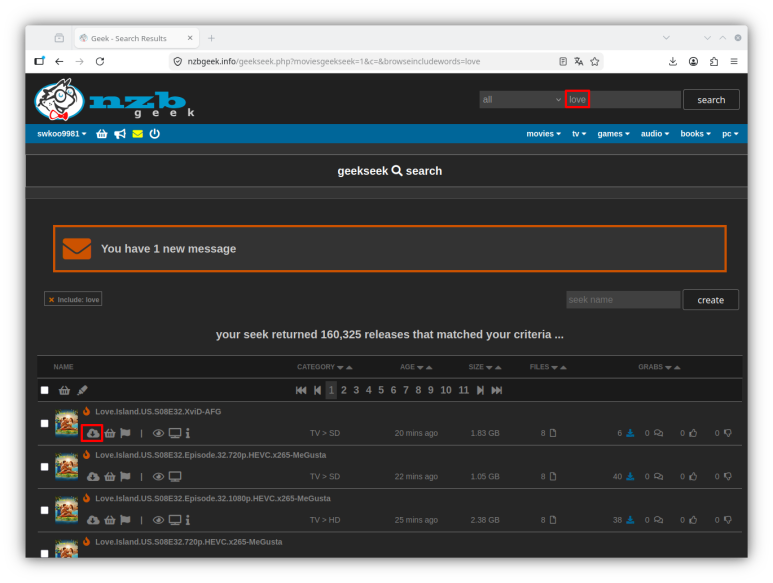Expand the pc menu
773x583 pixels.
(730, 134)
